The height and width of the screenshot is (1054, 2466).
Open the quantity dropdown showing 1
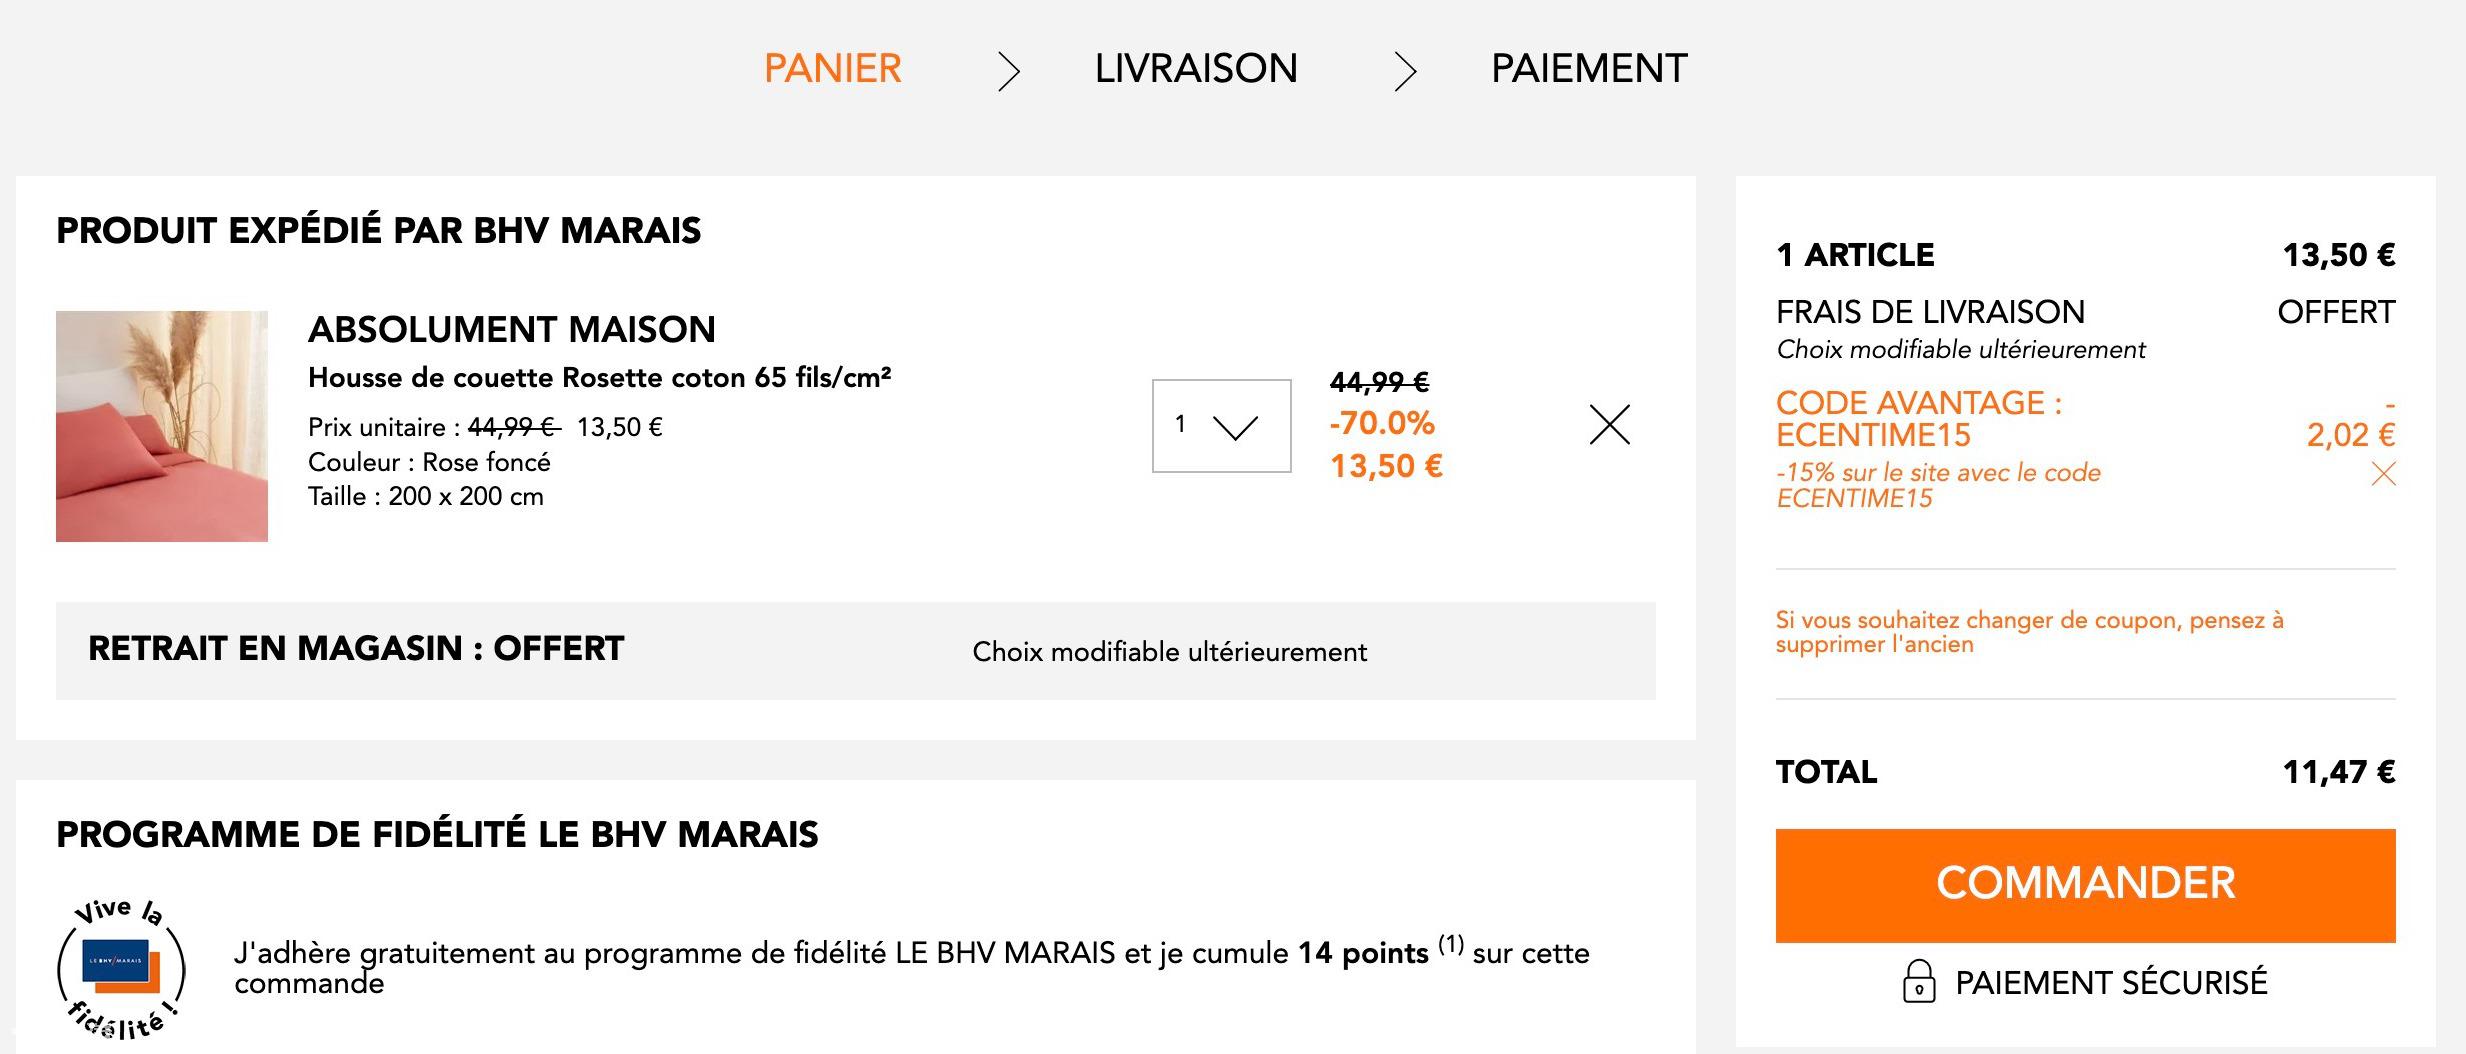[x=1221, y=426]
